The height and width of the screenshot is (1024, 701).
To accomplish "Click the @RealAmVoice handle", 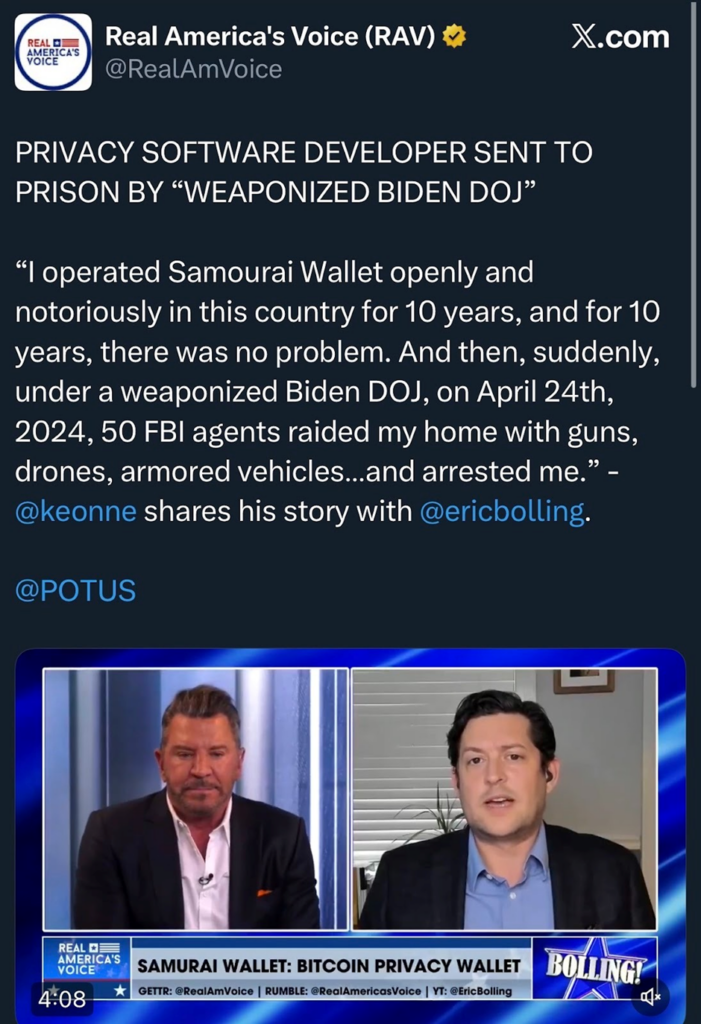I will point(194,69).
